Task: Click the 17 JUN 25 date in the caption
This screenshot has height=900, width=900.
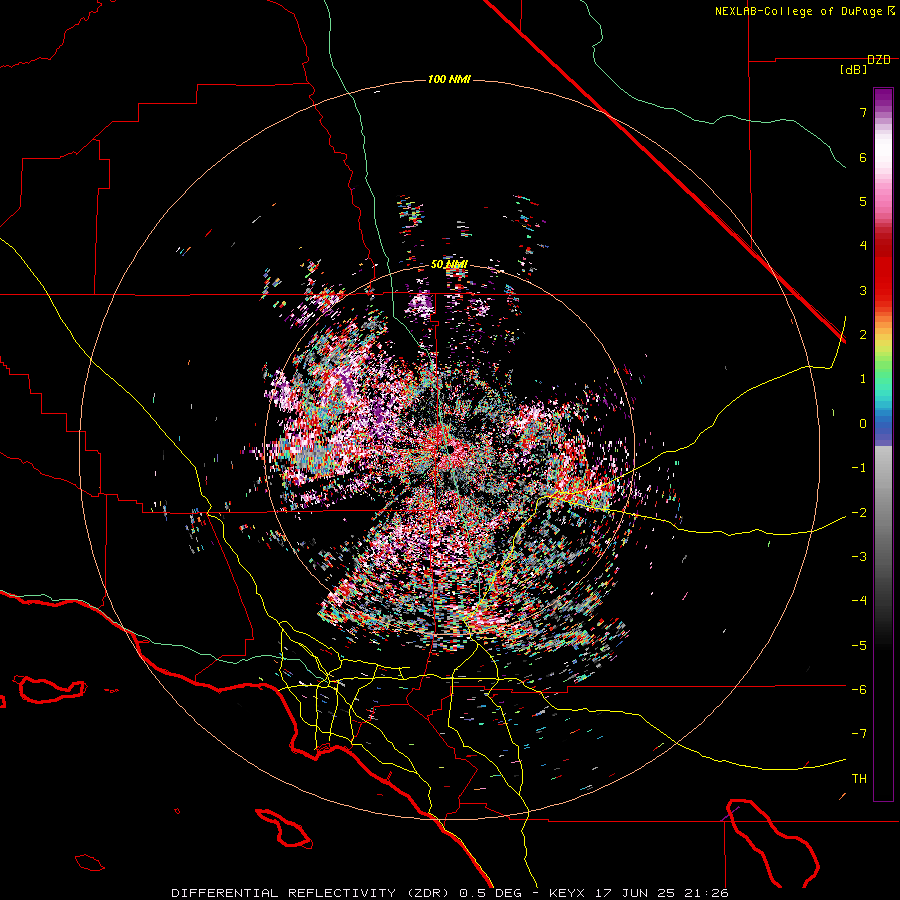Action: [x=637, y=893]
